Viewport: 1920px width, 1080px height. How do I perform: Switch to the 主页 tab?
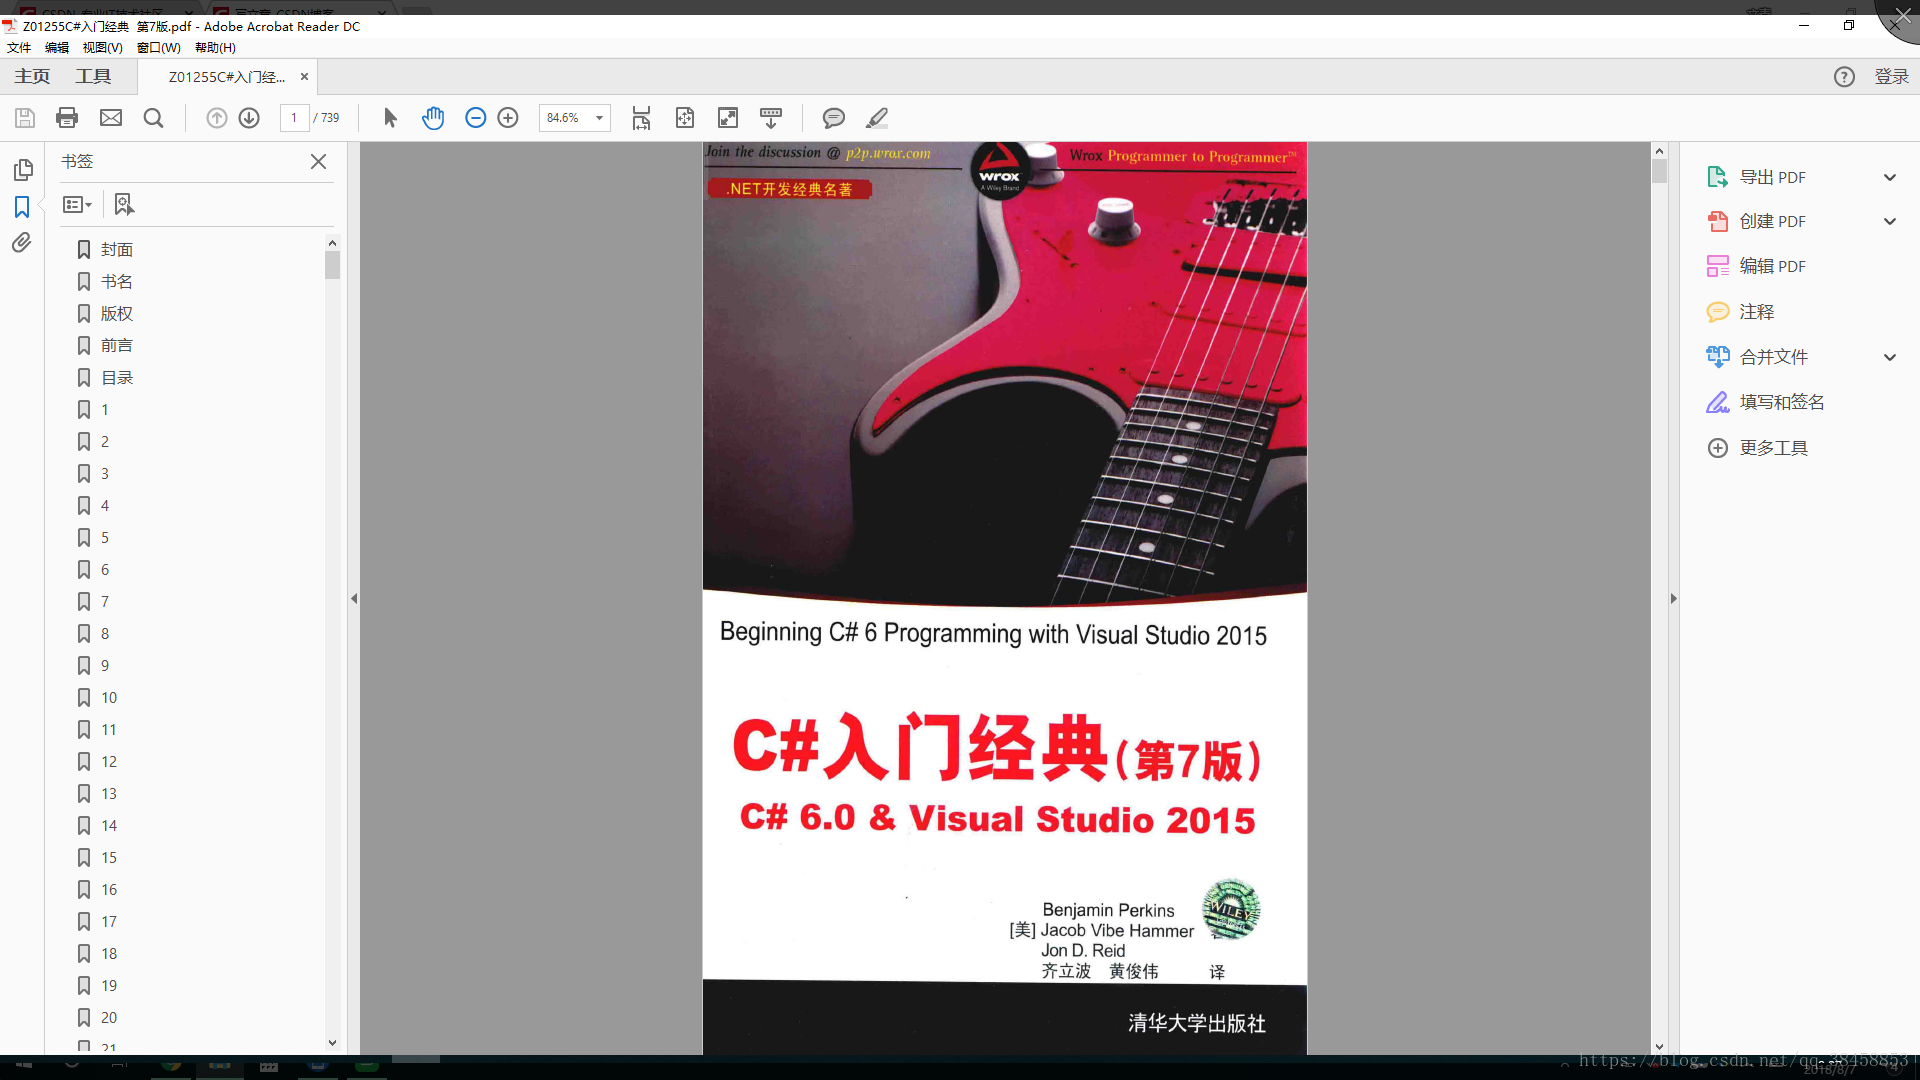coord(32,77)
